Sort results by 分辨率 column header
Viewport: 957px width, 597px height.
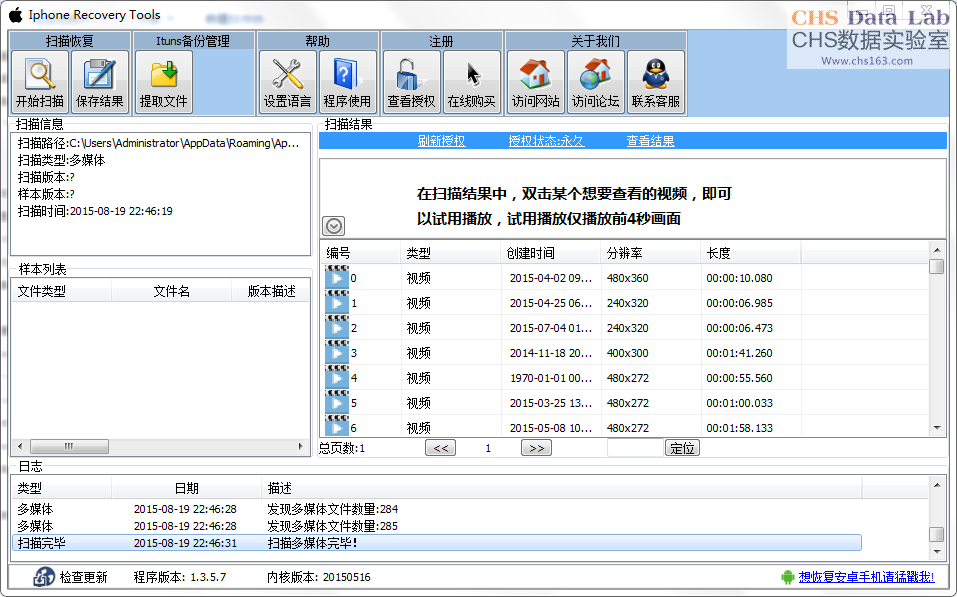point(651,253)
